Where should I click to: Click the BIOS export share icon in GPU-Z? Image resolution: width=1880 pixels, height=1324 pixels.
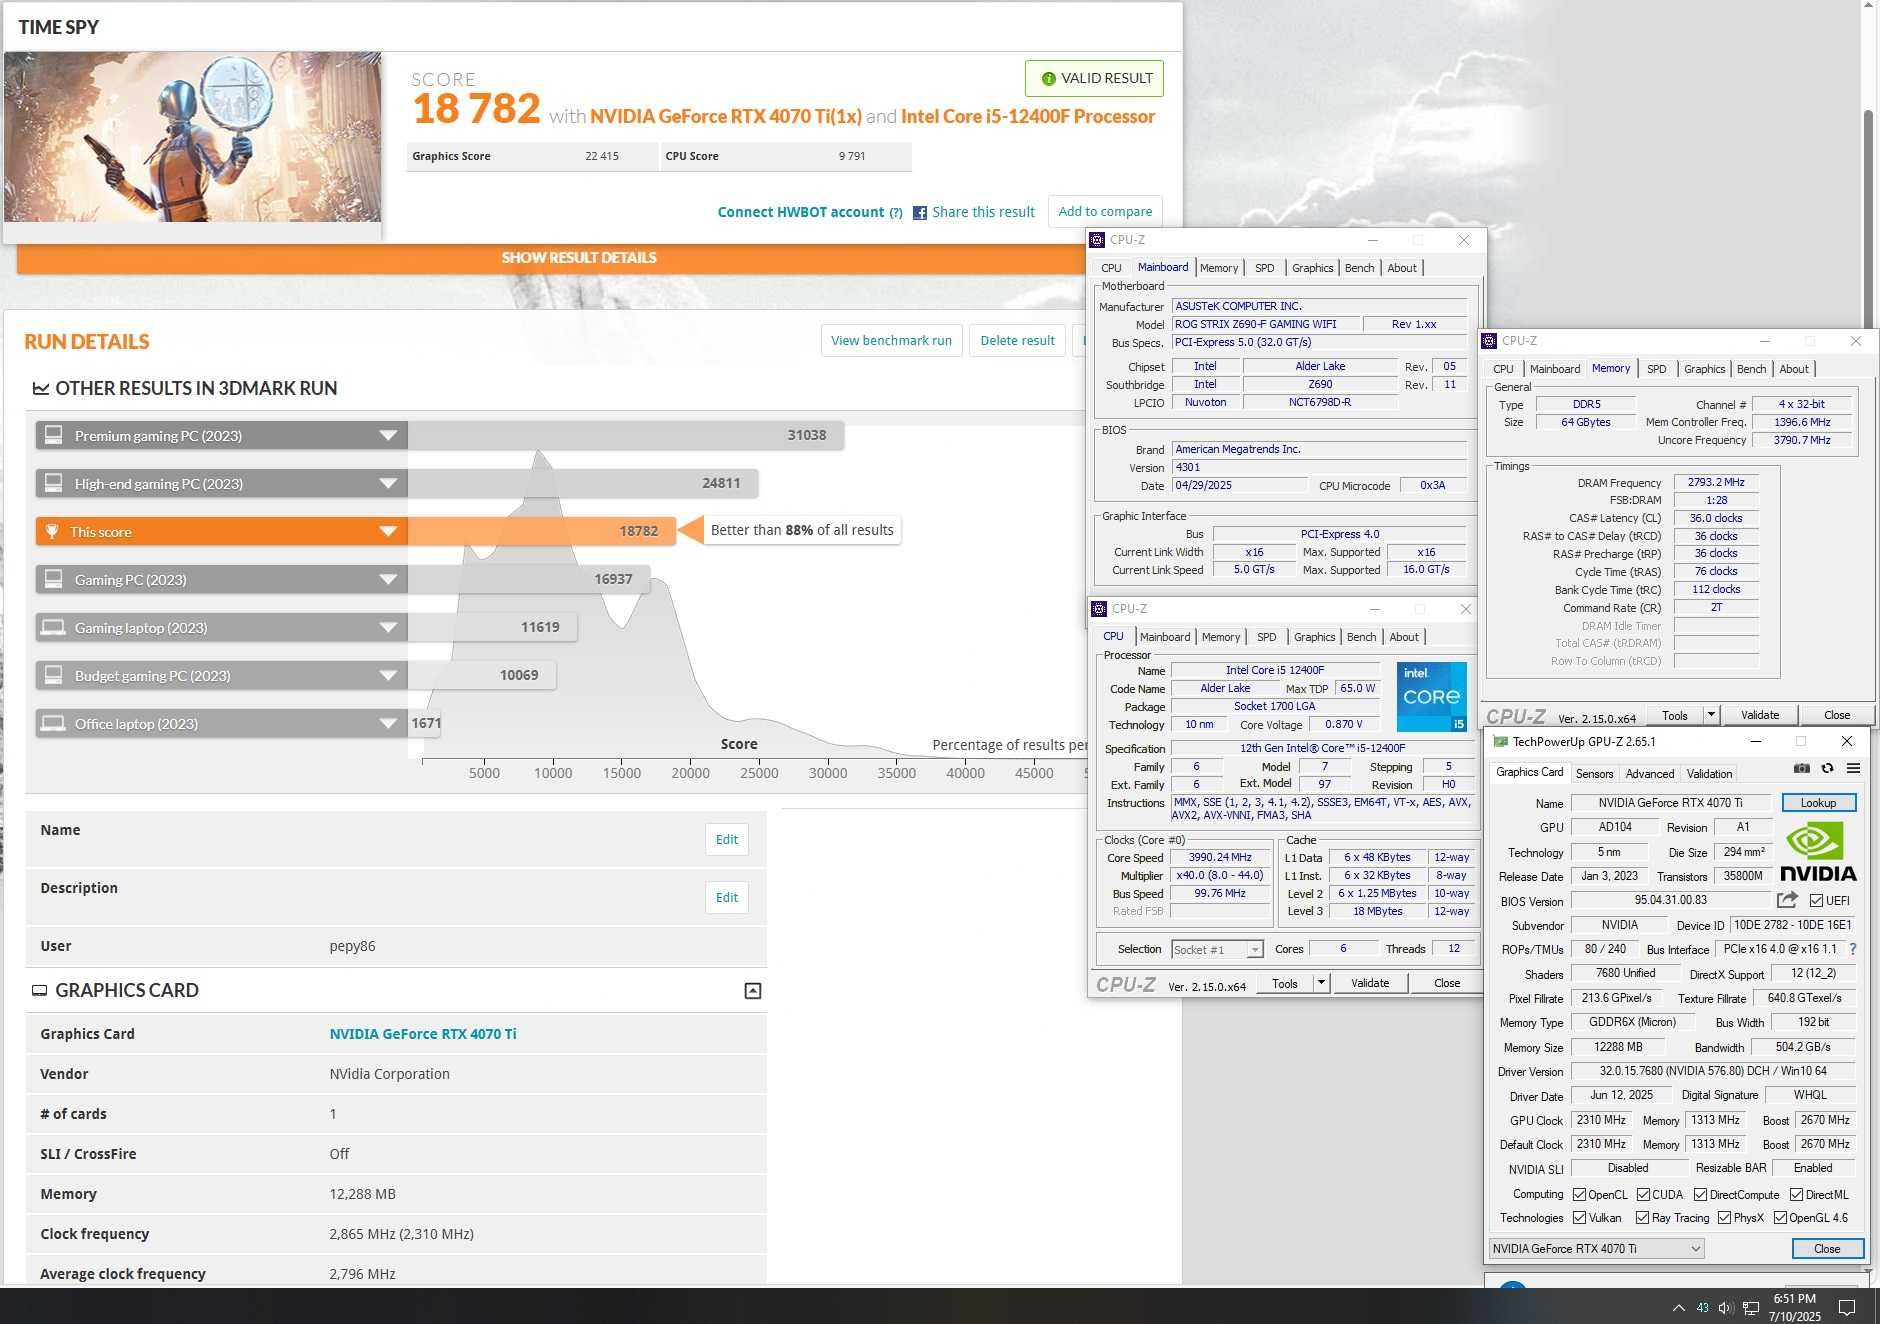tap(1787, 900)
